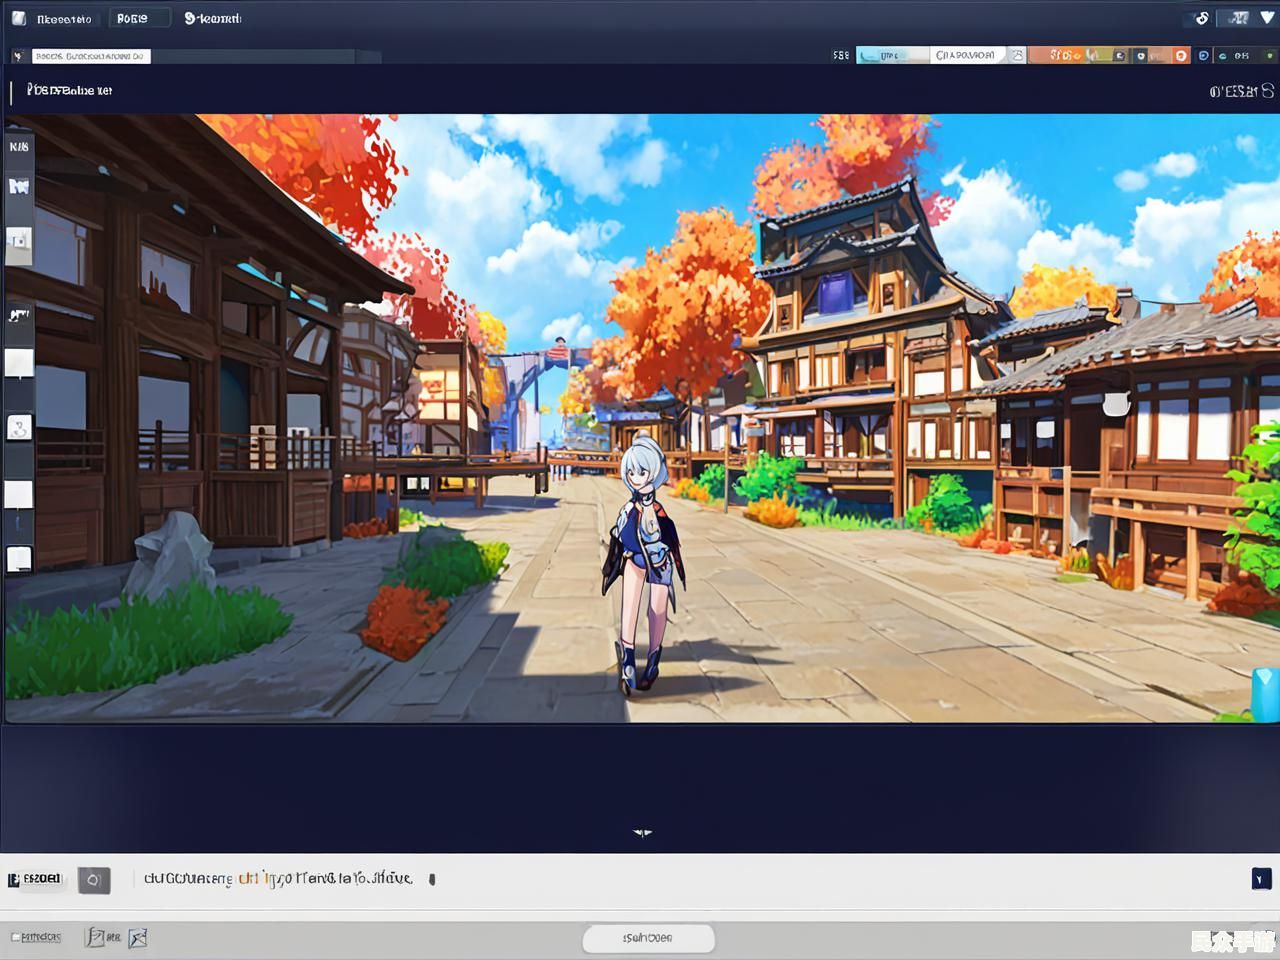This screenshot has width=1280, height=960.
Task: Click the round-symbol icon in the left sidebar
Action: click(x=19, y=428)
